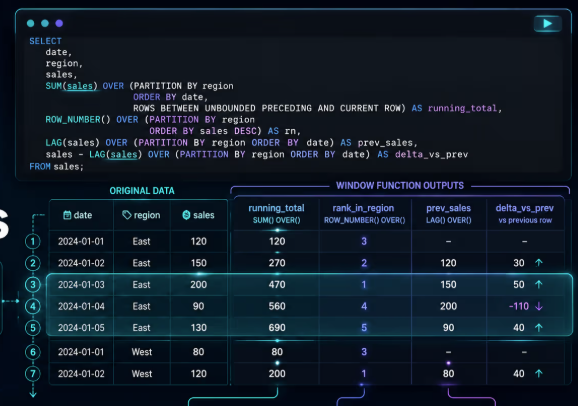Viewport: 578px width, 406px height.
Task: Click the calendar icon in date header
Action: pyautogui.click(x=67, y=215)
